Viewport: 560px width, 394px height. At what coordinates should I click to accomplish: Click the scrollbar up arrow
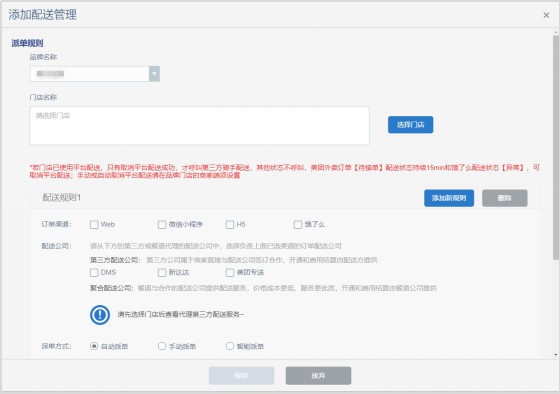(x=556, y=33)
